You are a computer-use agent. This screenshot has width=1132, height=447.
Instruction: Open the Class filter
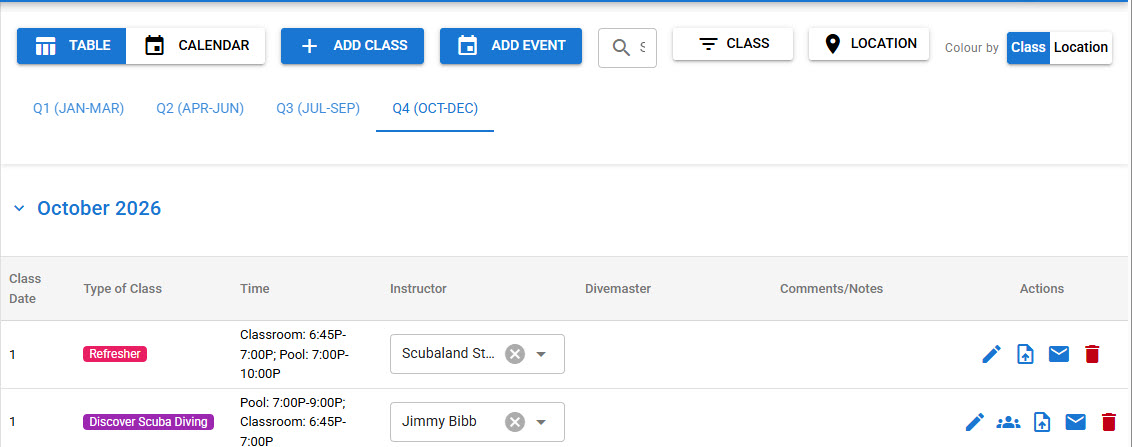coord(733,43)
